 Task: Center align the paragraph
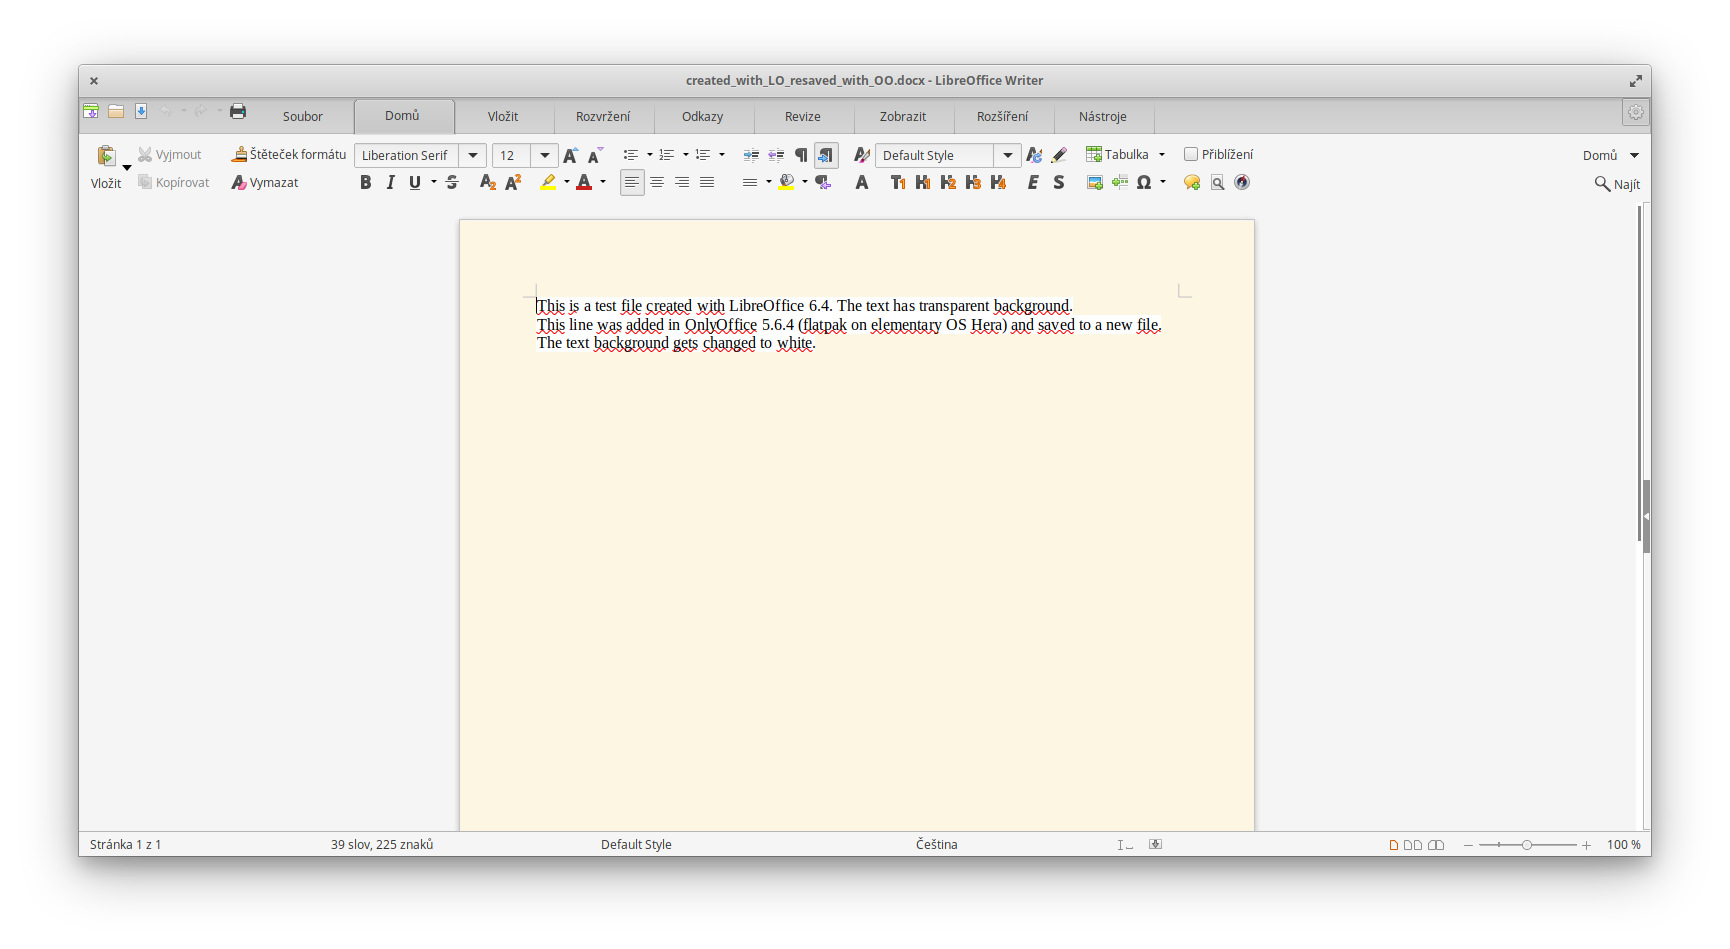click(x=657, y=182)
